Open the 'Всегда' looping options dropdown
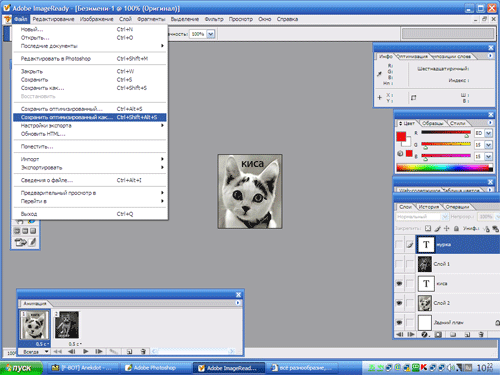The width and height of the screenshot is (500, 375). (35, 352)
